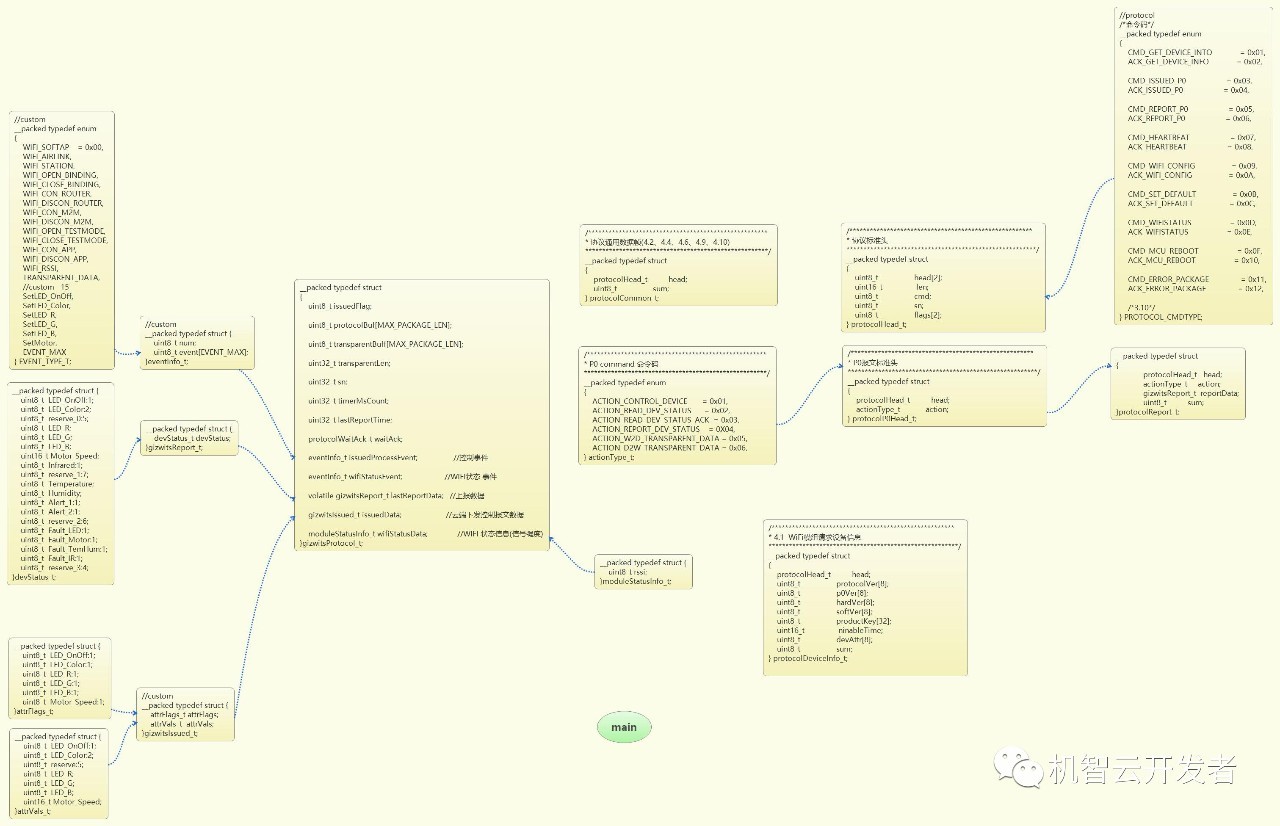1280x826 pixels.
Task: Click the moduleStatusInfo_t struct node
Action: (x=641, y=572)
